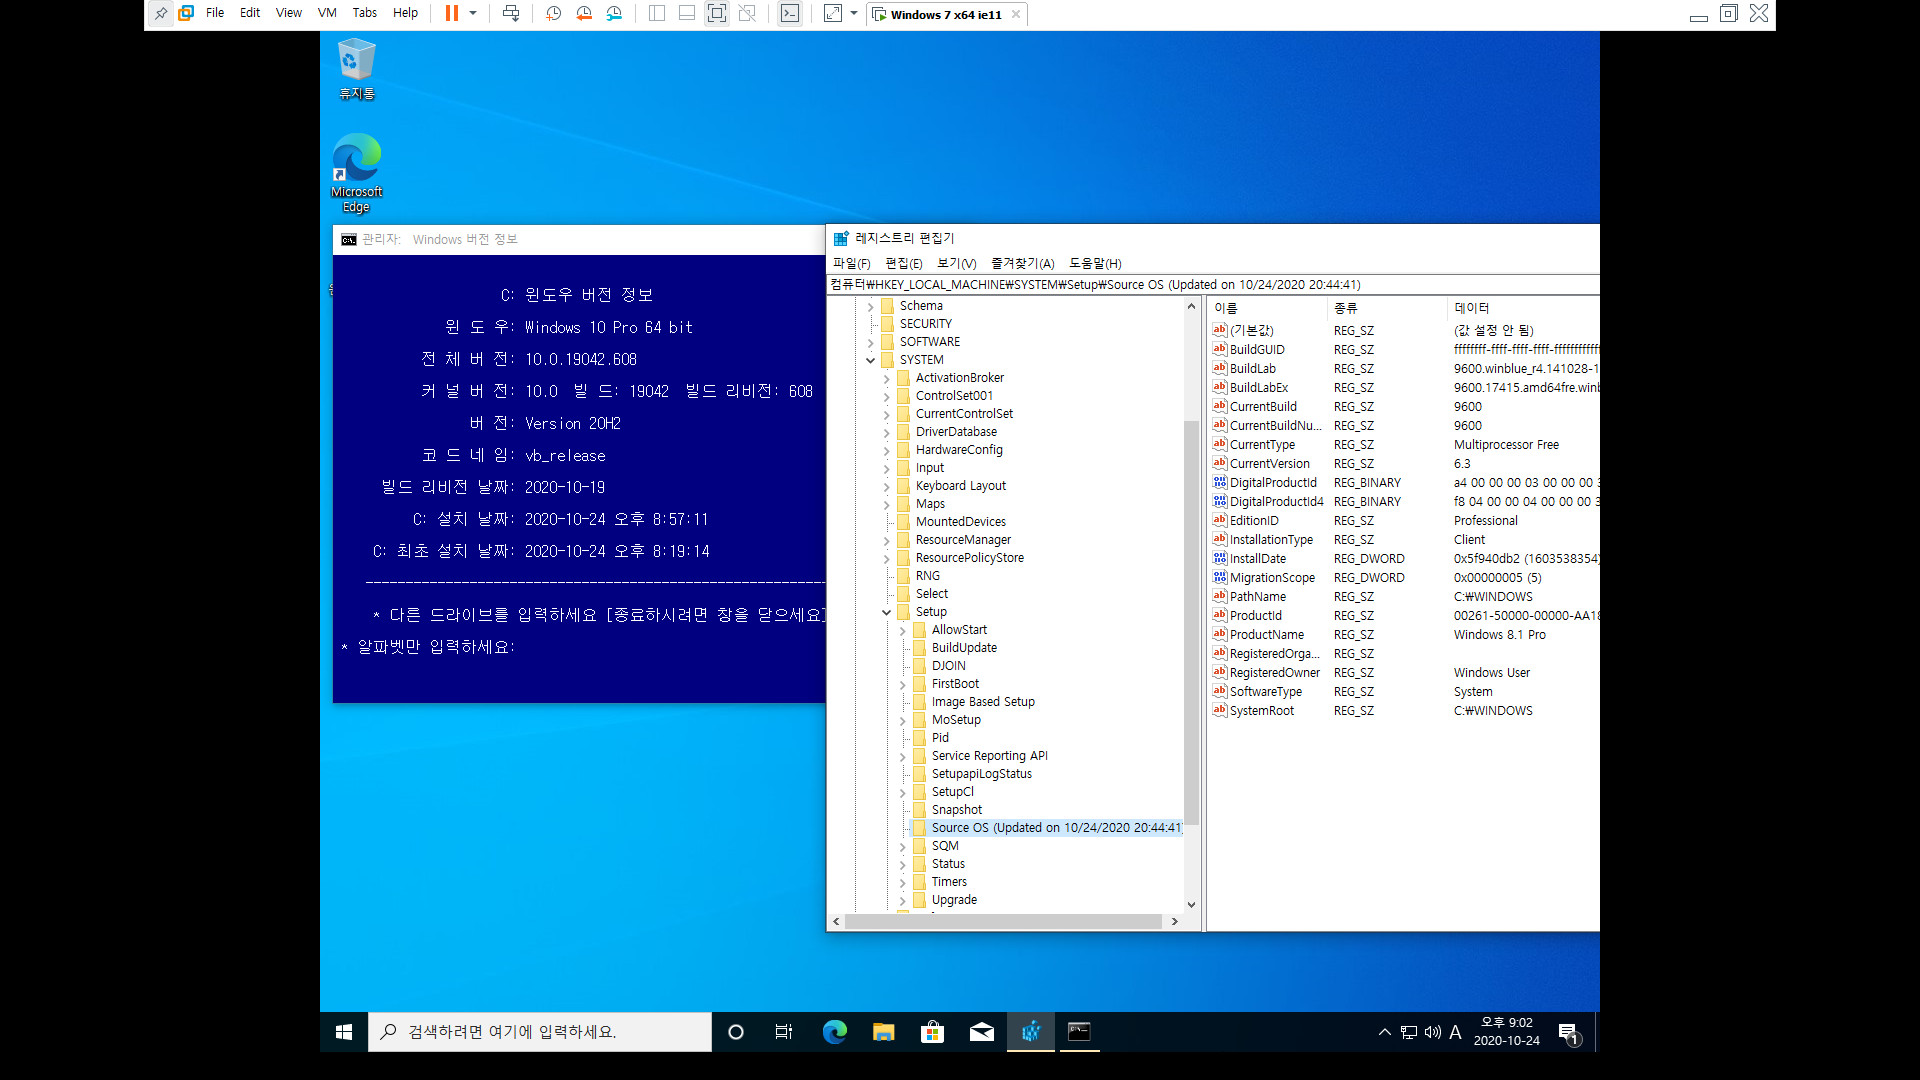Expand the CurrentControlSet registry key
The height and width of the screenshot is (1080, 1920).
tap(886, 413)
